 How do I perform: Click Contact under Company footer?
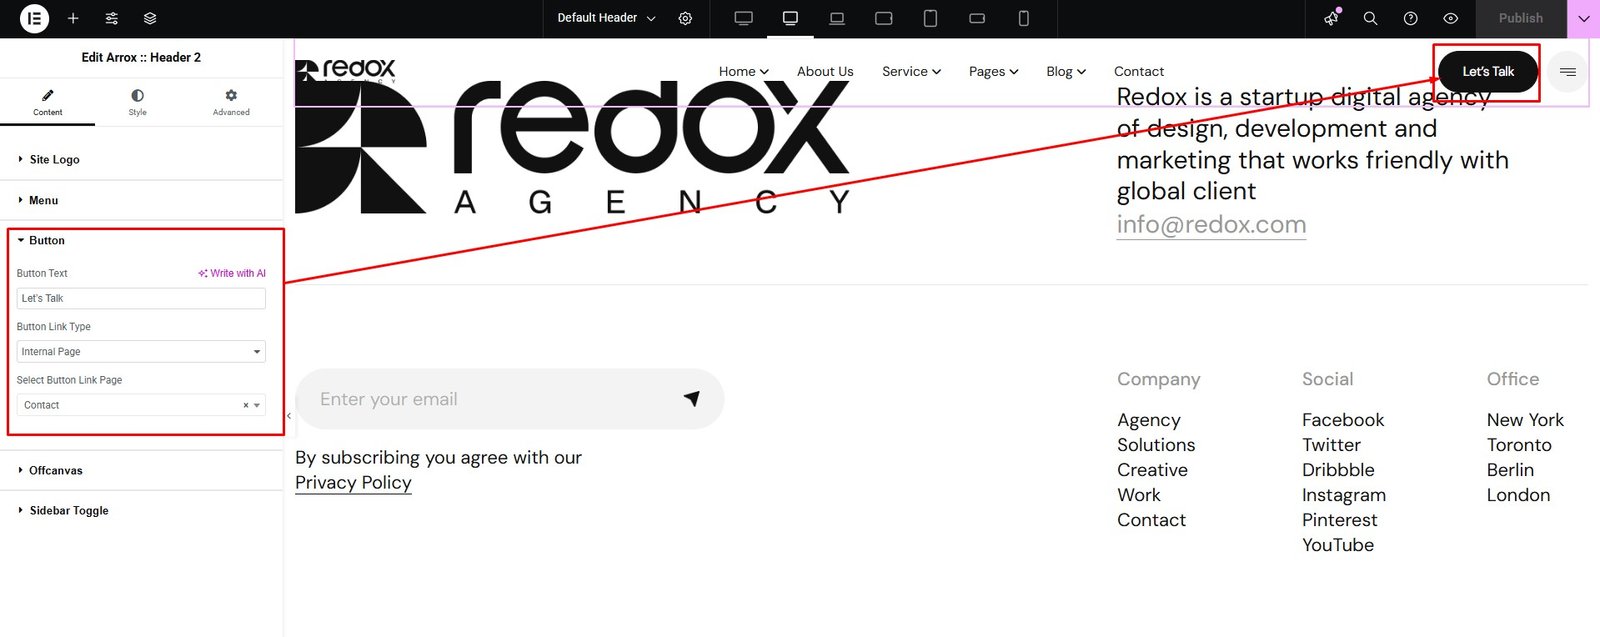pos(1151,520)
